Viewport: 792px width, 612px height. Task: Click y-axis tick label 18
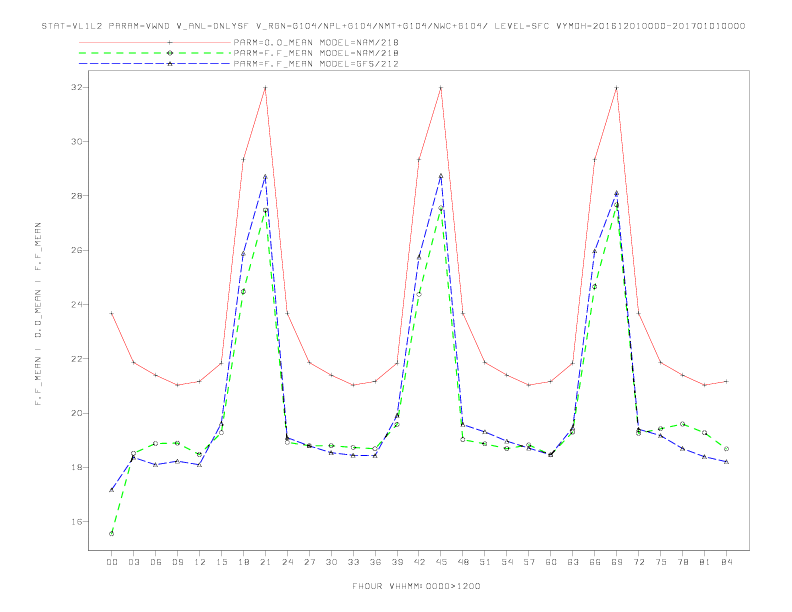click(76, 468)
